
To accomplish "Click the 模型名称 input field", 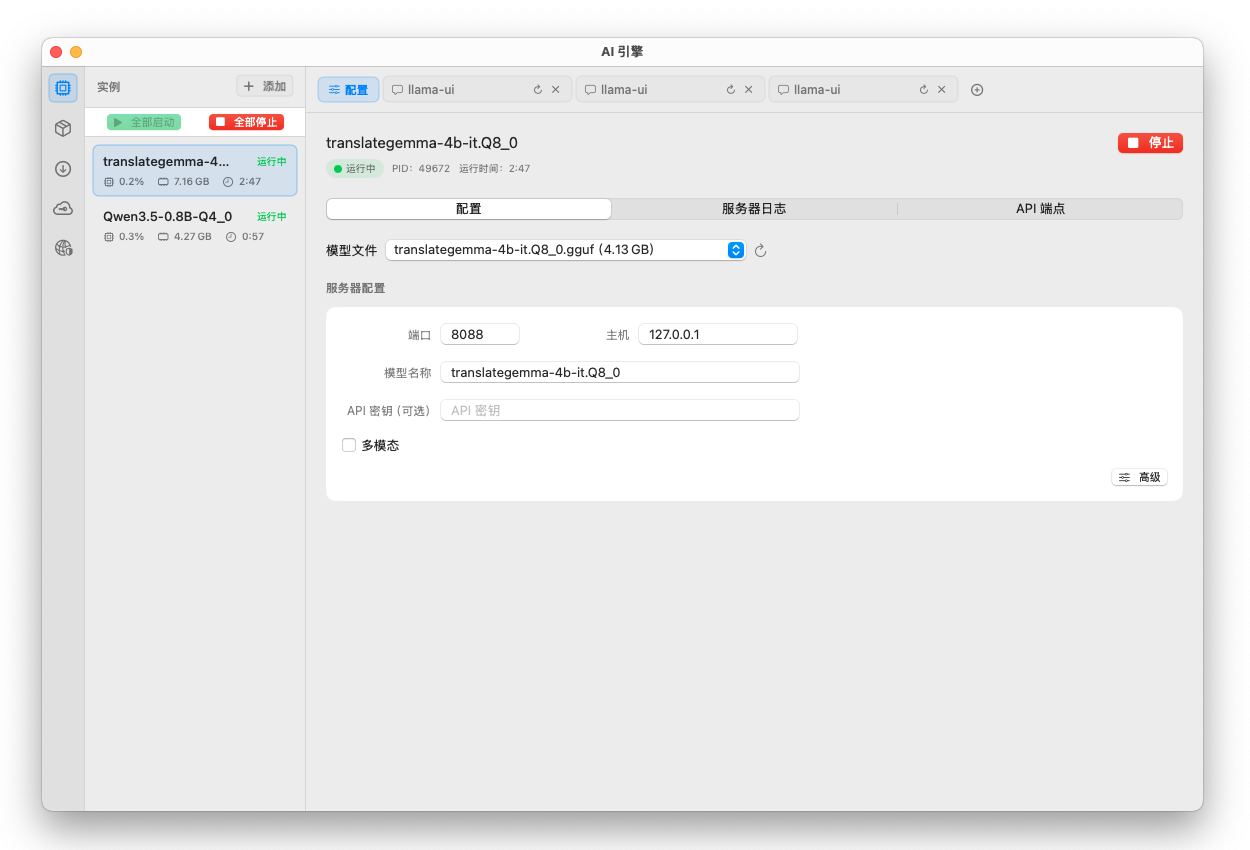I will [x=620, y=372].
